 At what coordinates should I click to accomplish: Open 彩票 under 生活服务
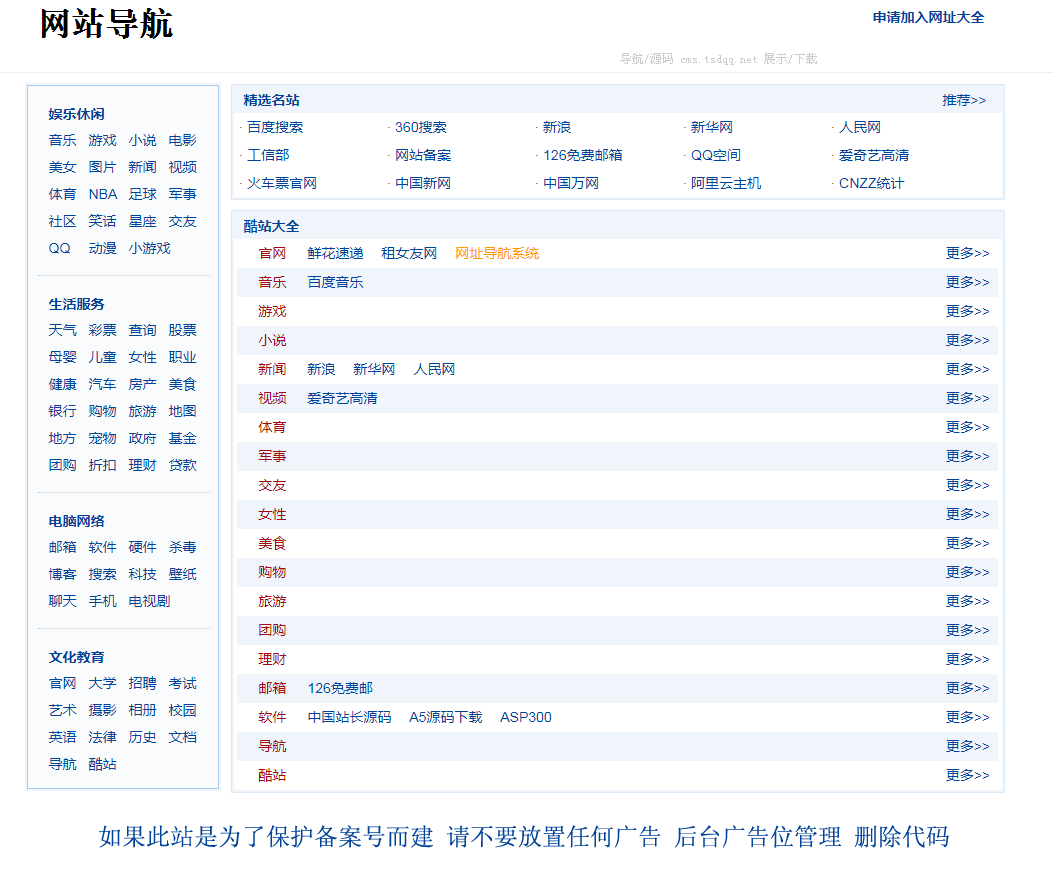(x=103, y=330)
